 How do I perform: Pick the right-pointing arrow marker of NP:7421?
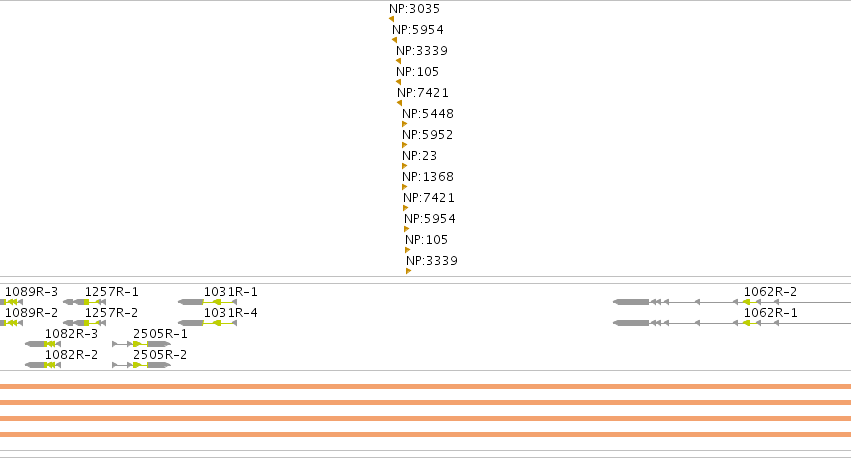tap(405, 208)
